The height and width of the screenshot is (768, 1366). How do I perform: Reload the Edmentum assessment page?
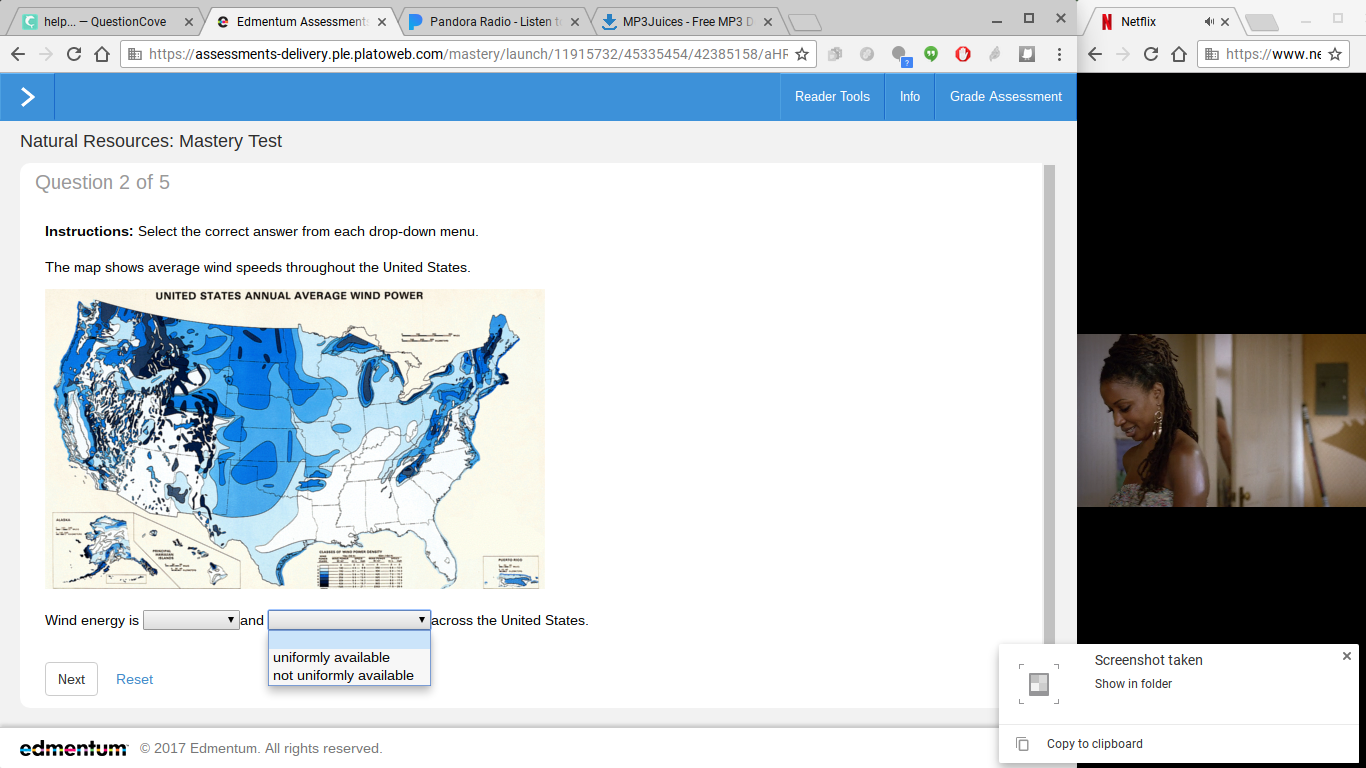73,54
